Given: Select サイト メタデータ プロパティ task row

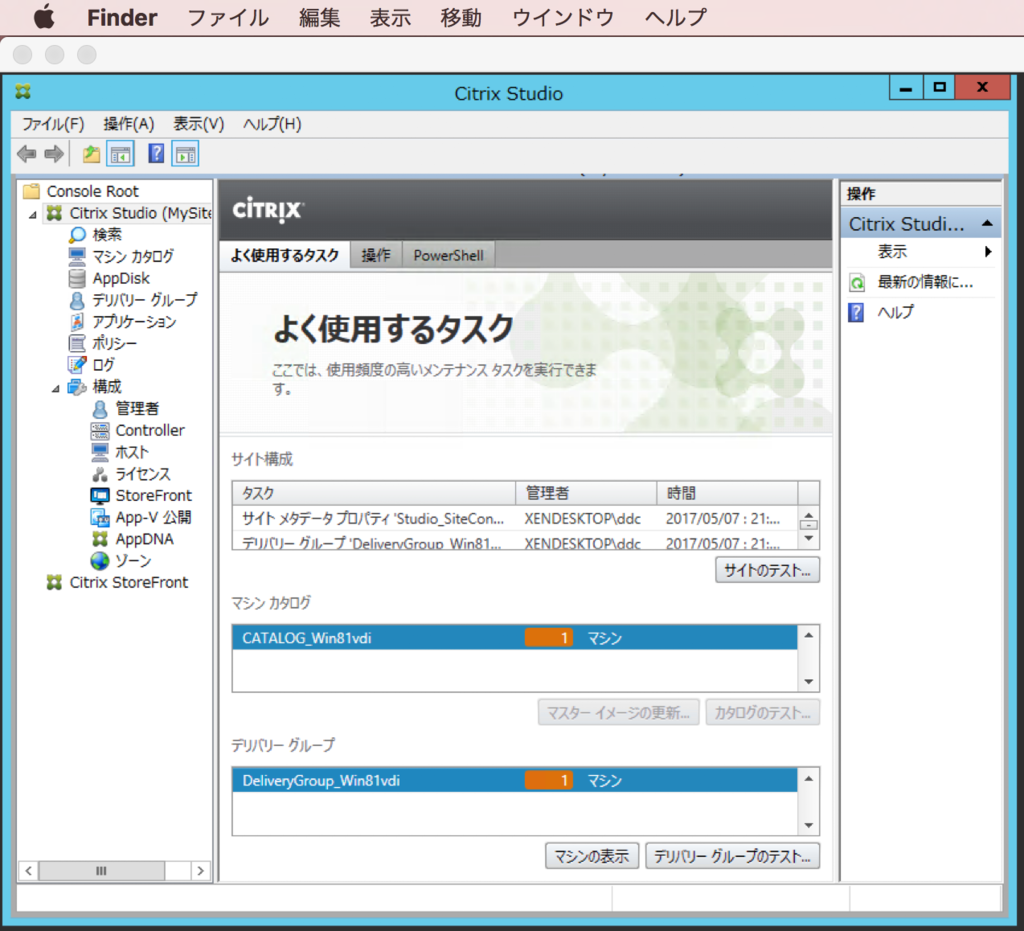Looking at the screenshot, I should [x=515, y=518].
